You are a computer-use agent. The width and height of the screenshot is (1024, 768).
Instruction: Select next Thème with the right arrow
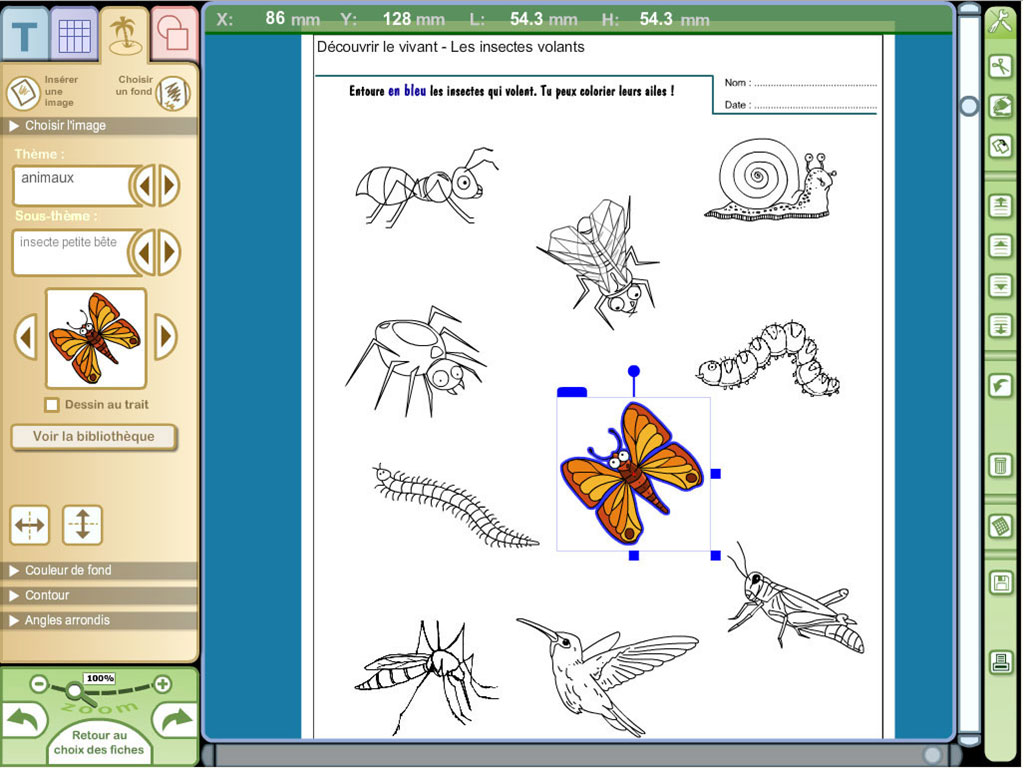tap(169, 185)
